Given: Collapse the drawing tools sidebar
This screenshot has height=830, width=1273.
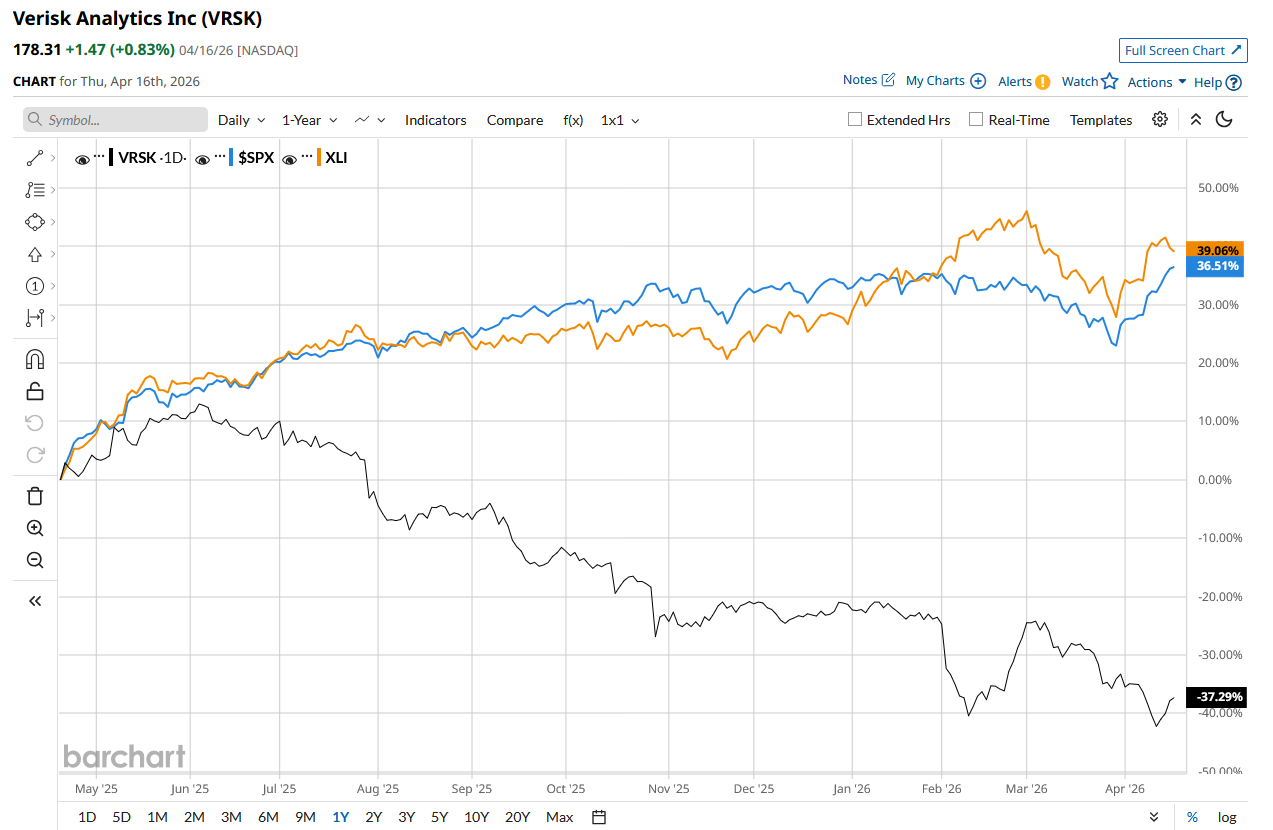Looking at the screenshot, I should pyautogui.click(x=35, y=601).
